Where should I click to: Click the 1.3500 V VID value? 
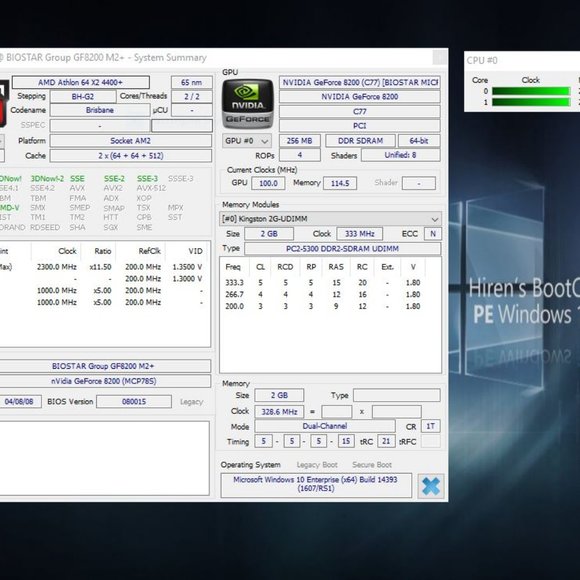187,267
